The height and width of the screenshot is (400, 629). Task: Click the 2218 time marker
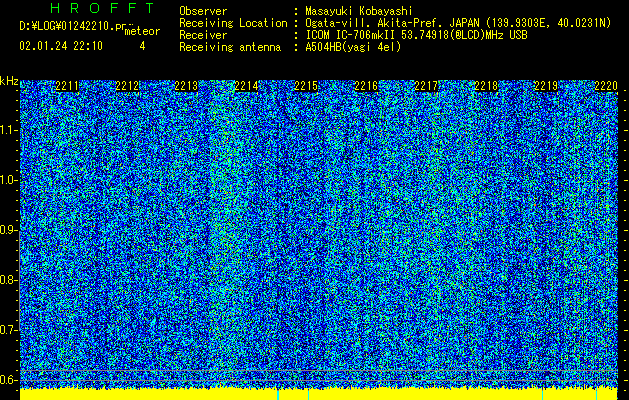[x=486, y=86]
